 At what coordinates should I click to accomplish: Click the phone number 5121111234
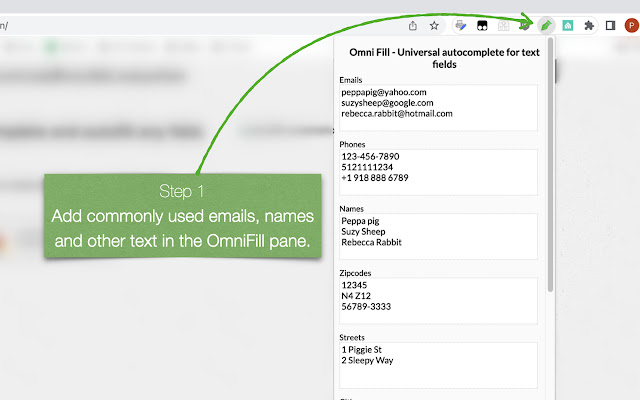[x=367, y=167]
